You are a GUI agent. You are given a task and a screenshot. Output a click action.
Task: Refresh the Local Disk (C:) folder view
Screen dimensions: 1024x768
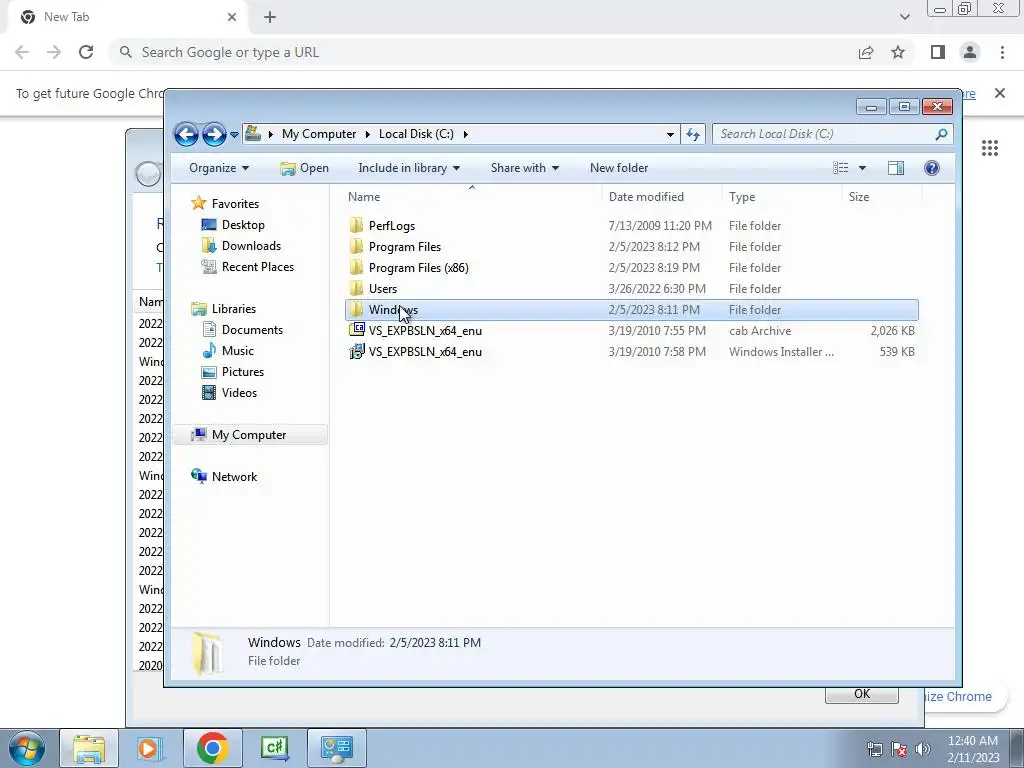coord(693,134)
